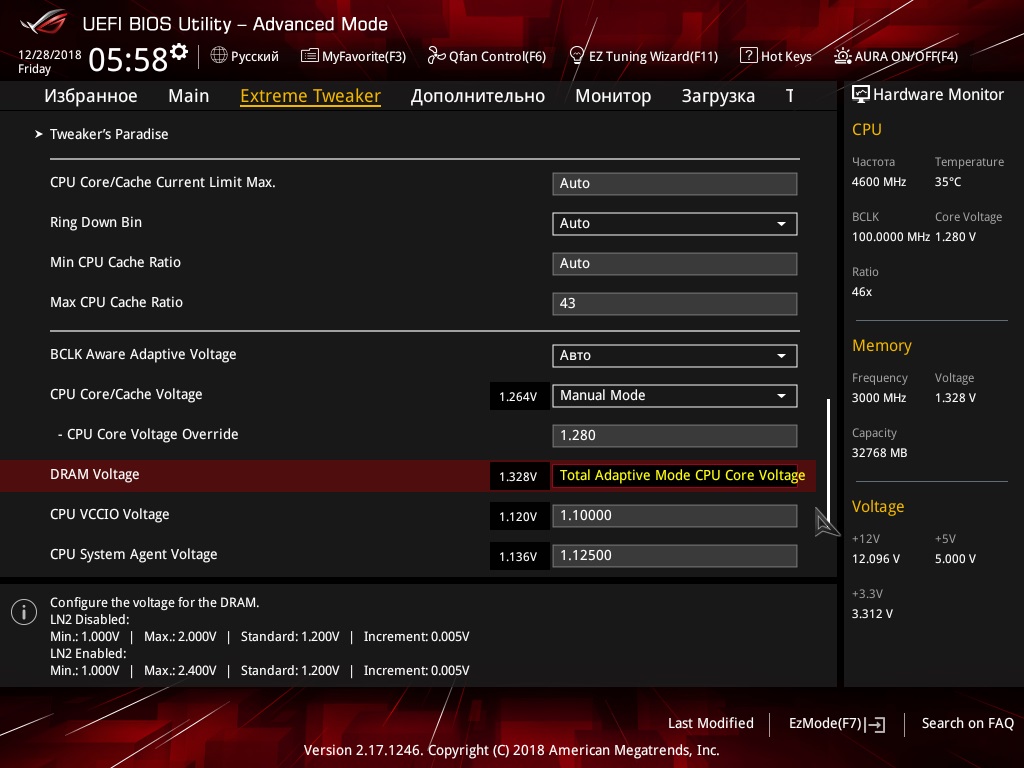Click the 3.312 V reading
Viewport: 1024px width, 768px height.
point(872,614)
